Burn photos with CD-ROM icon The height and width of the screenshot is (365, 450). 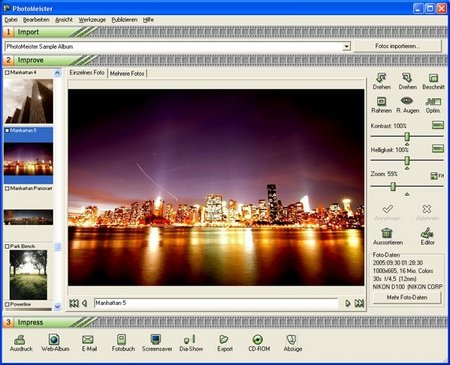point(258,340)
